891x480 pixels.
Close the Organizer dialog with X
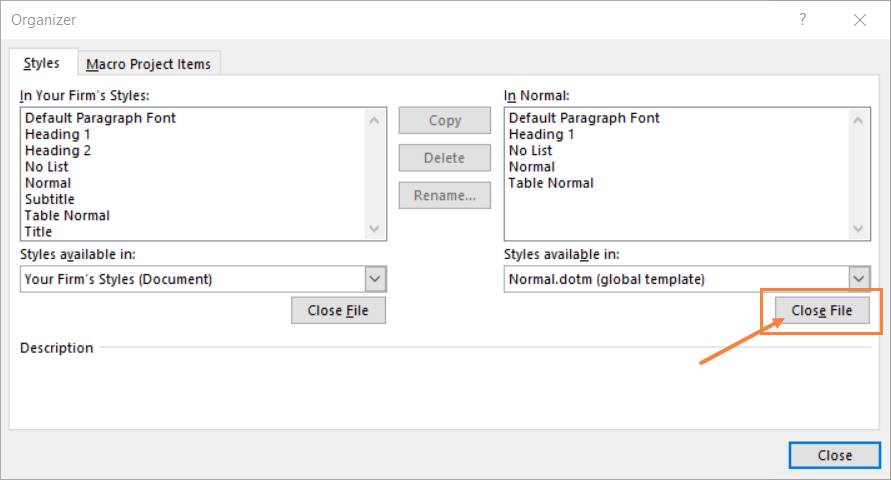(860, 19)
